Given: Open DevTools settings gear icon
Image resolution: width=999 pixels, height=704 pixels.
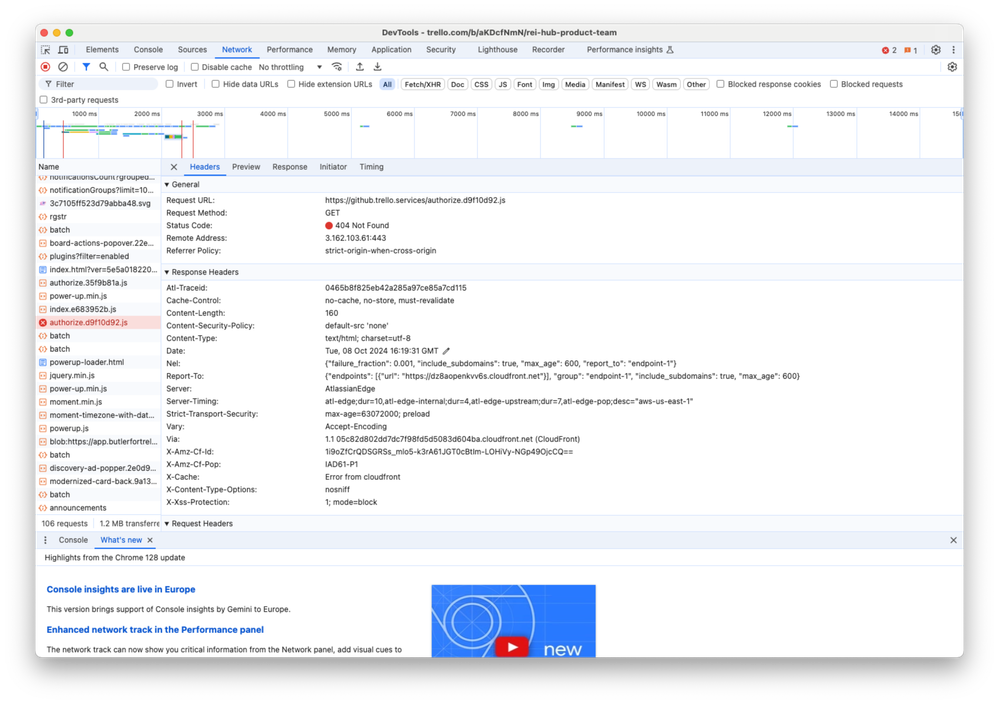Looking at the screenshot, I should tap(935, 50).
